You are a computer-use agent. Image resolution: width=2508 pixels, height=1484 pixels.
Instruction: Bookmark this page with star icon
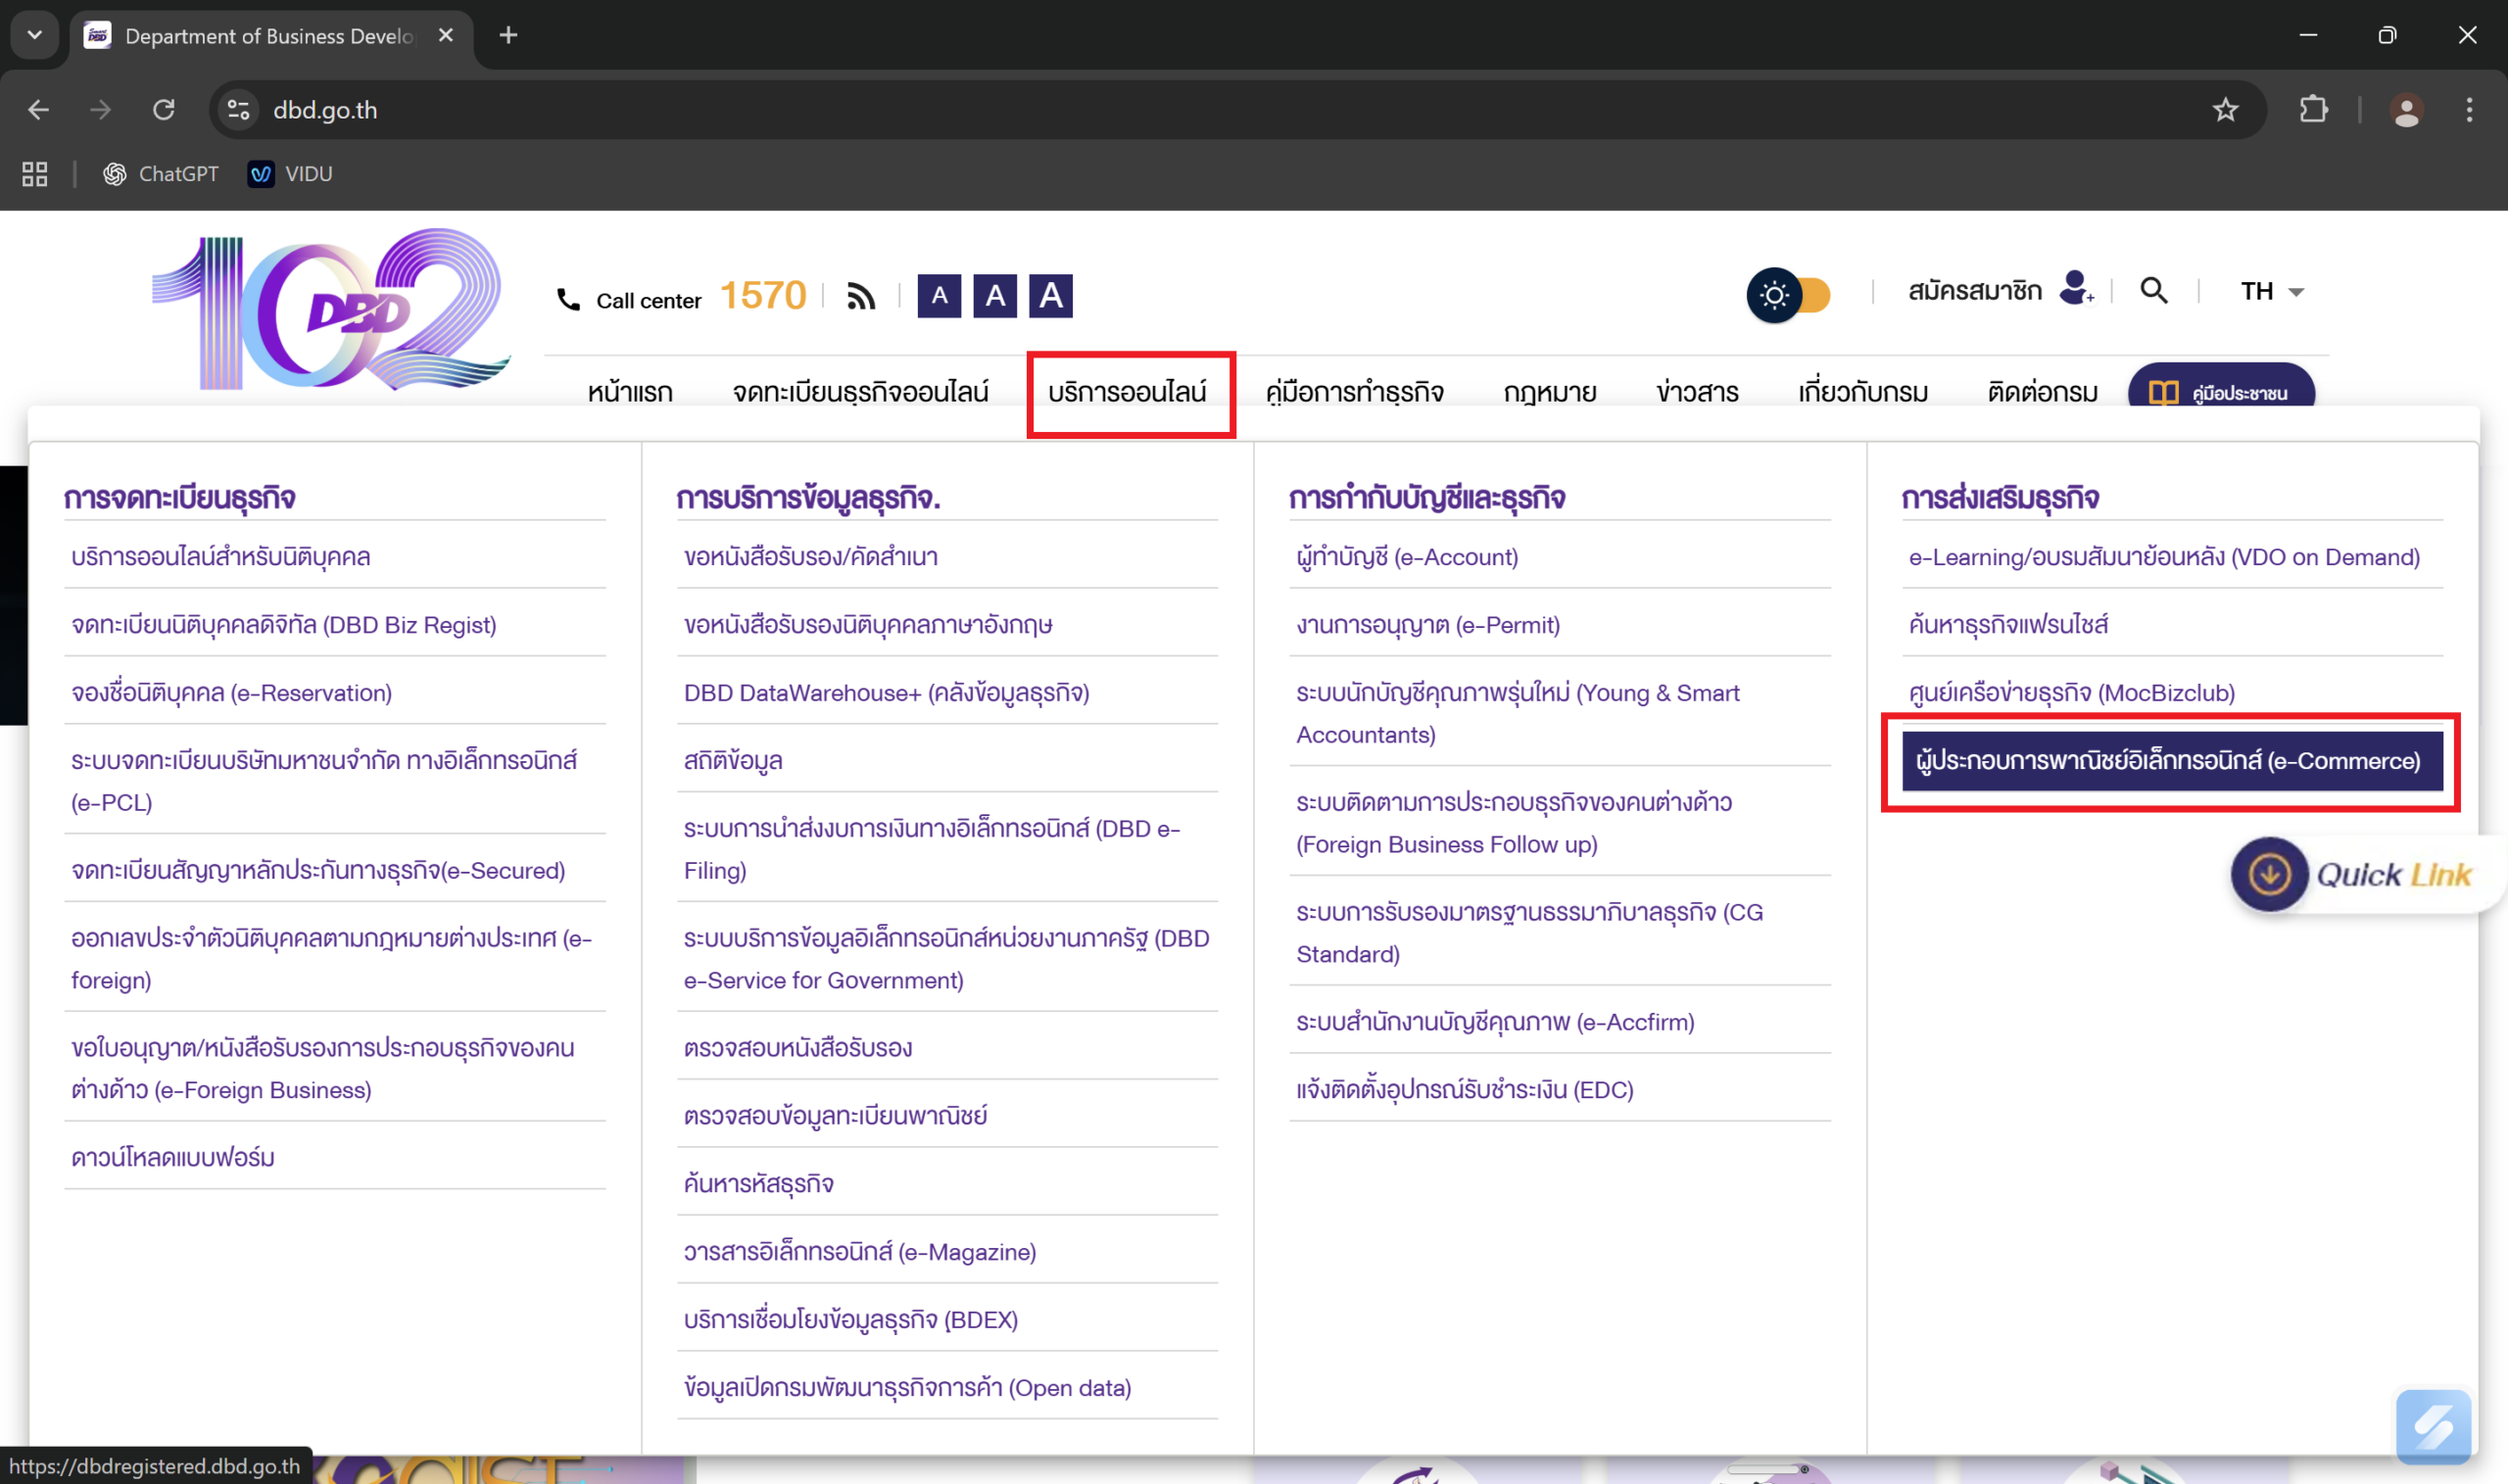2224,110
